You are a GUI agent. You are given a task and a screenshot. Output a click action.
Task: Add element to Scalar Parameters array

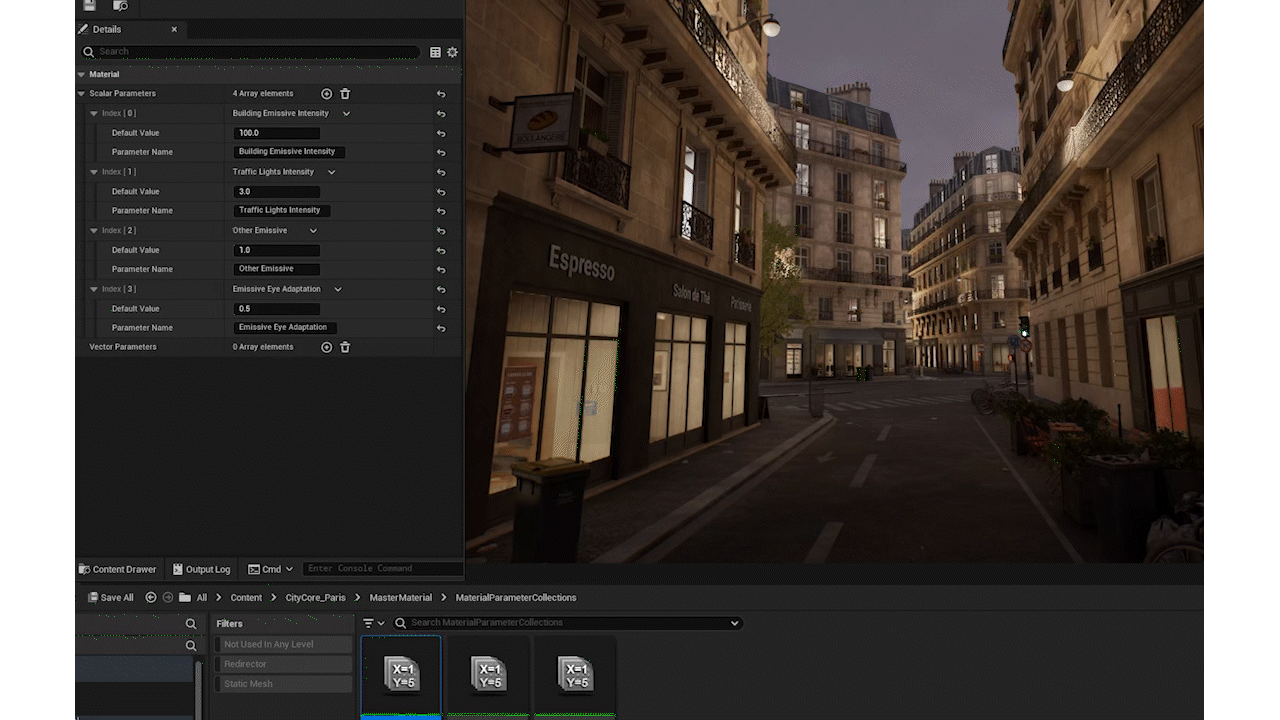point(326,94)
